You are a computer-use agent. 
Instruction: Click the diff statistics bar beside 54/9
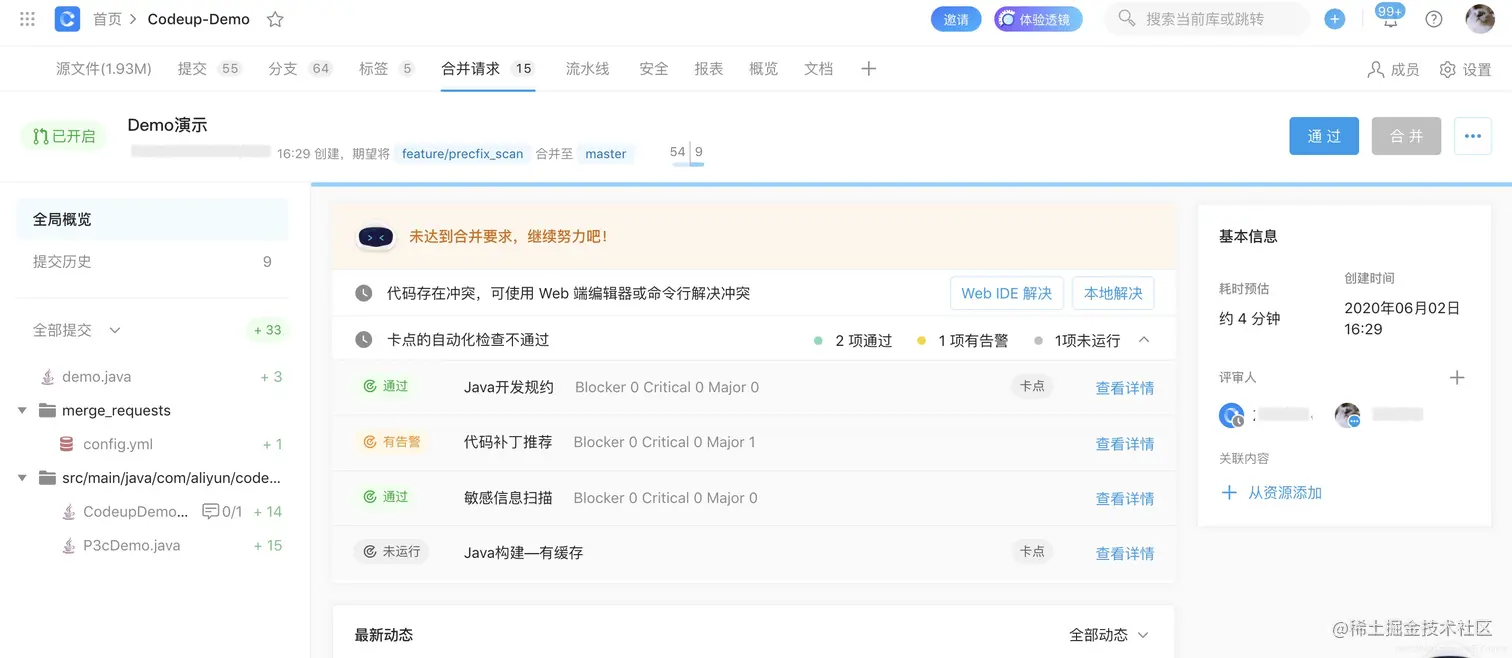click(687, 162)
